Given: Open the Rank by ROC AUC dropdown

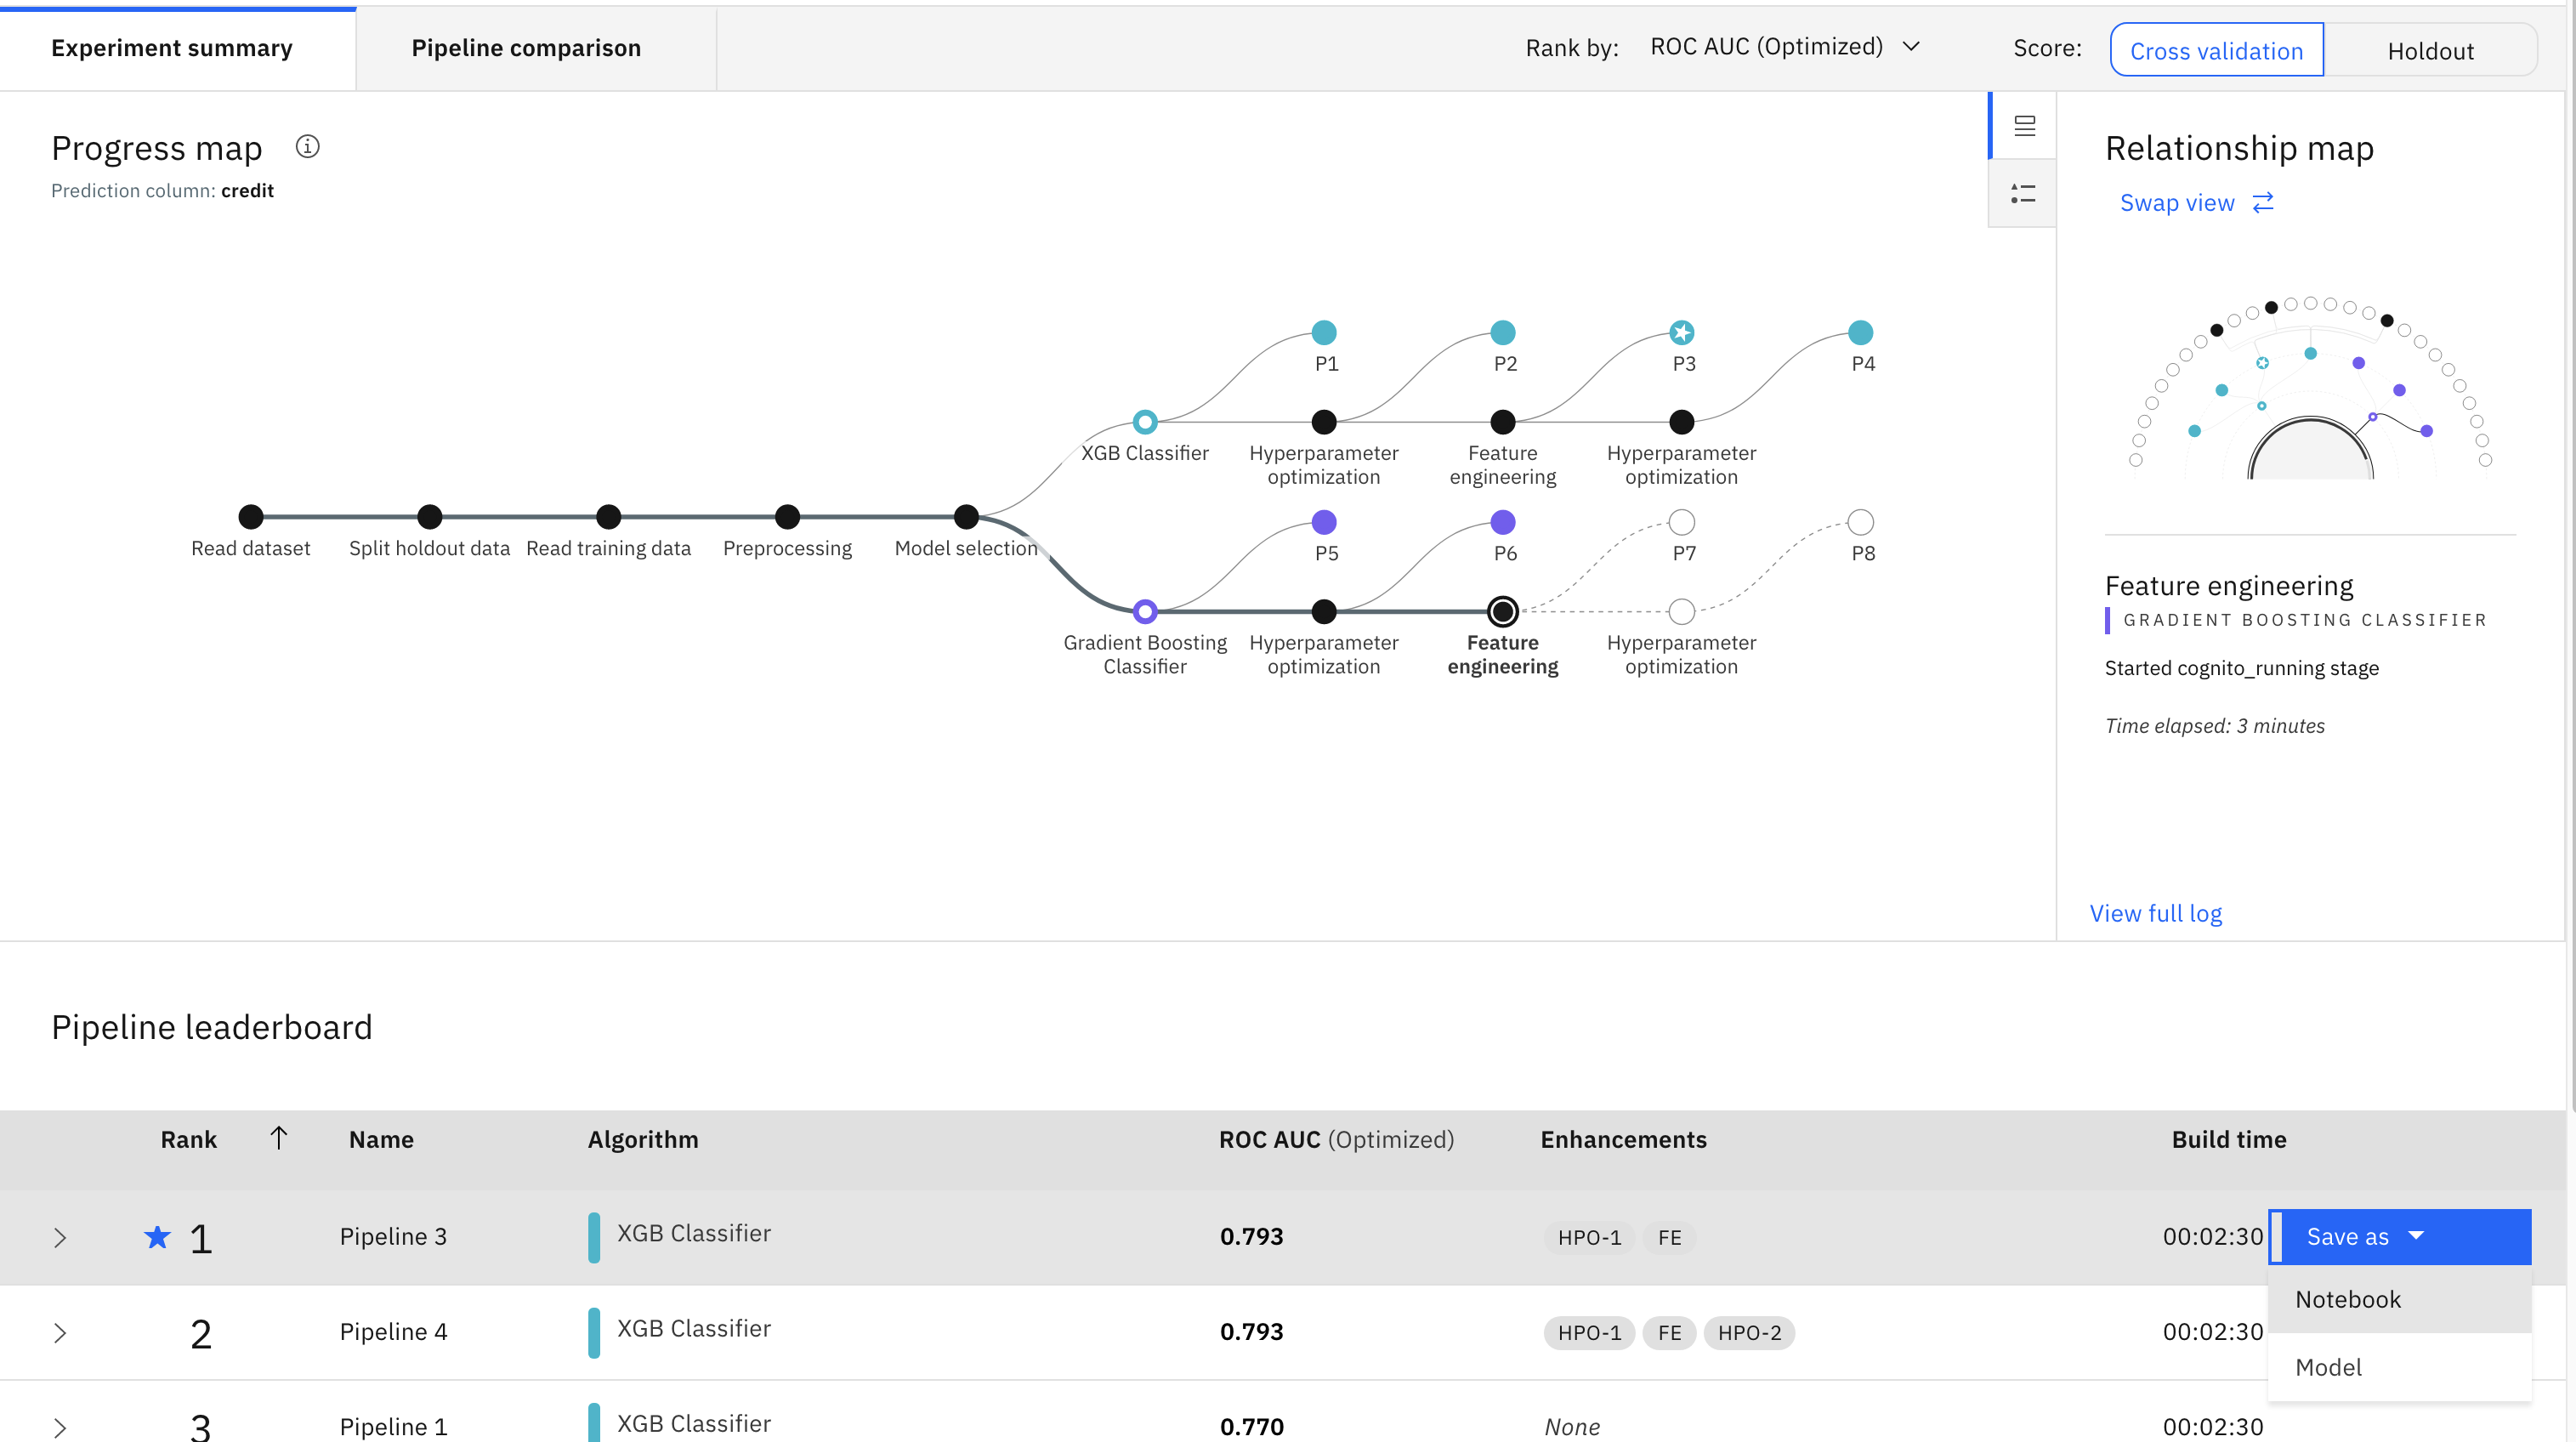Looking at the screenshot, I should [1785, 47].
